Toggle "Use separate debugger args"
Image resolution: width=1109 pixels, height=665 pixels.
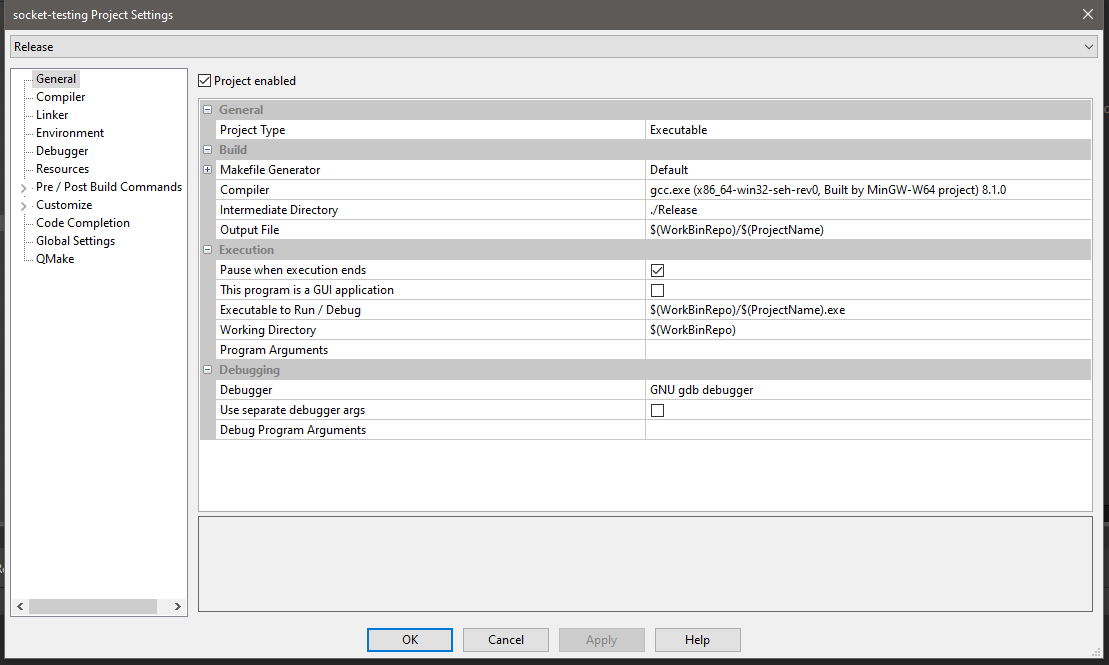(x=657, y=409)
